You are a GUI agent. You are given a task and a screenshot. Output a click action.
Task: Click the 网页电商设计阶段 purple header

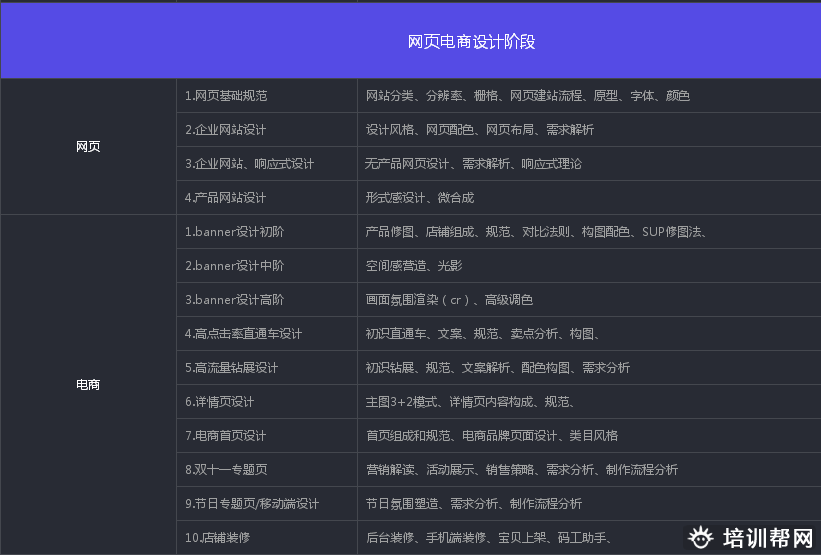point(471,42)
